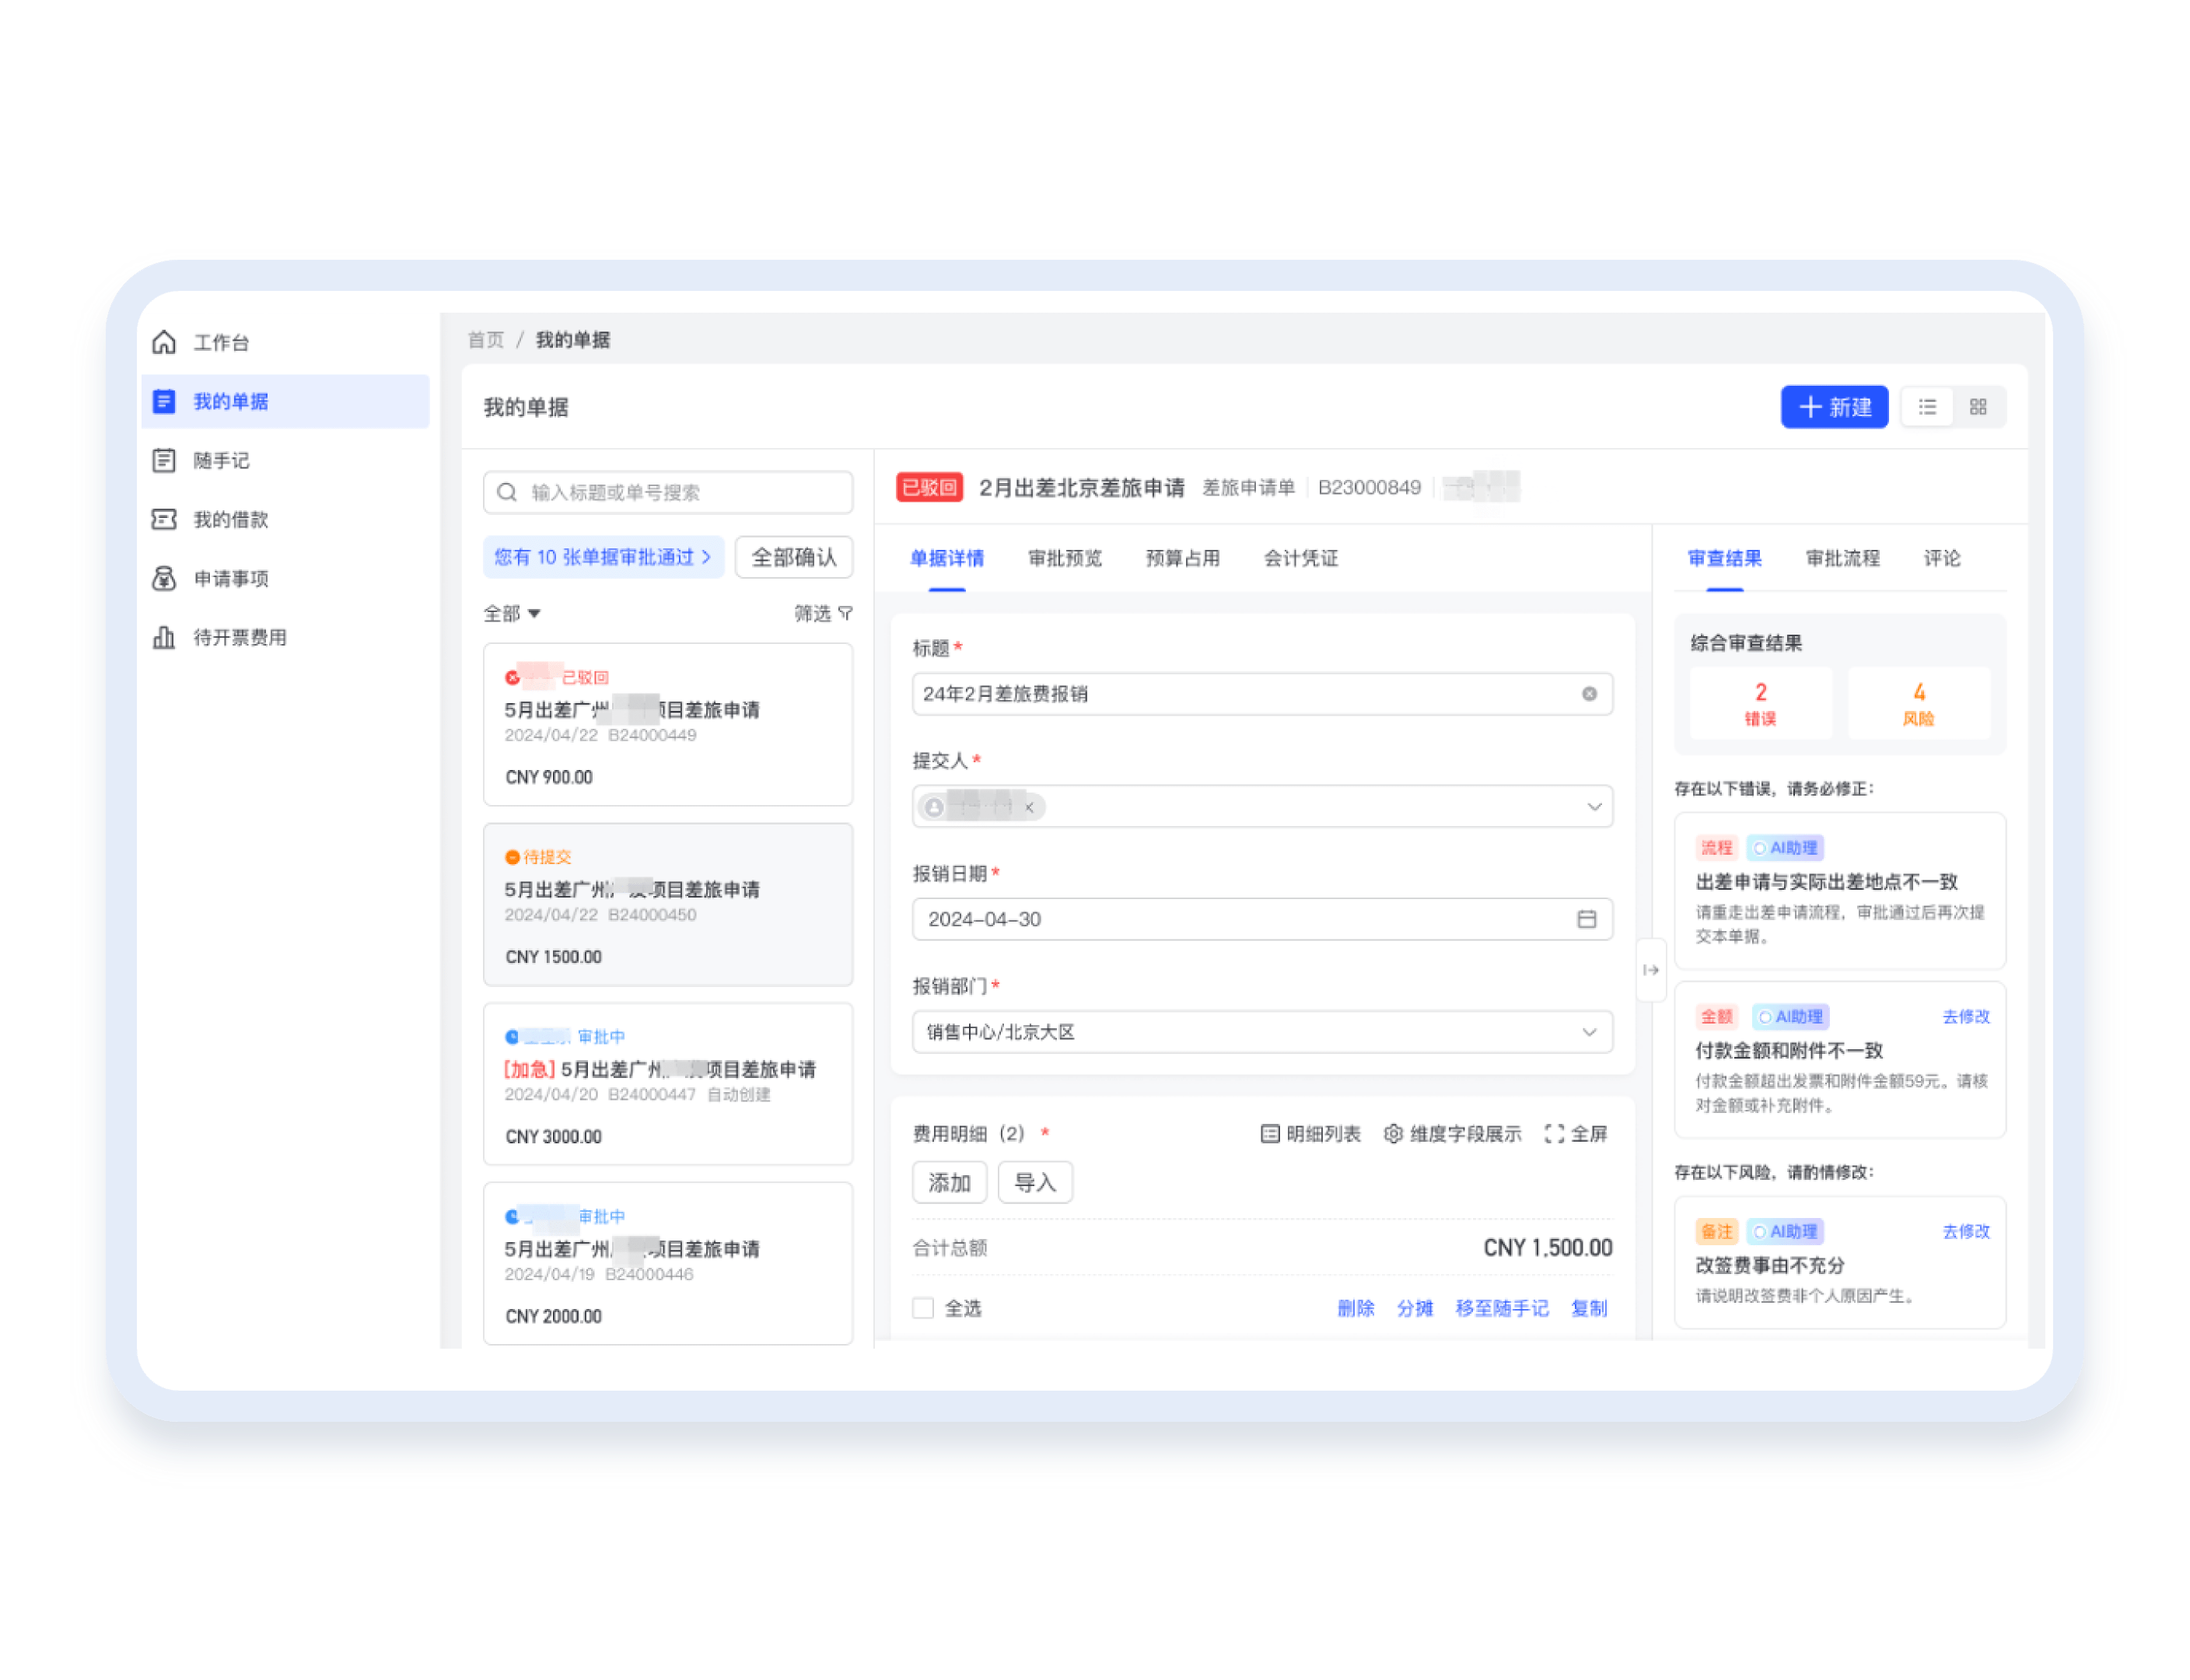
Task: Switch to grid view layout icon
Action: click(1978, 407)
